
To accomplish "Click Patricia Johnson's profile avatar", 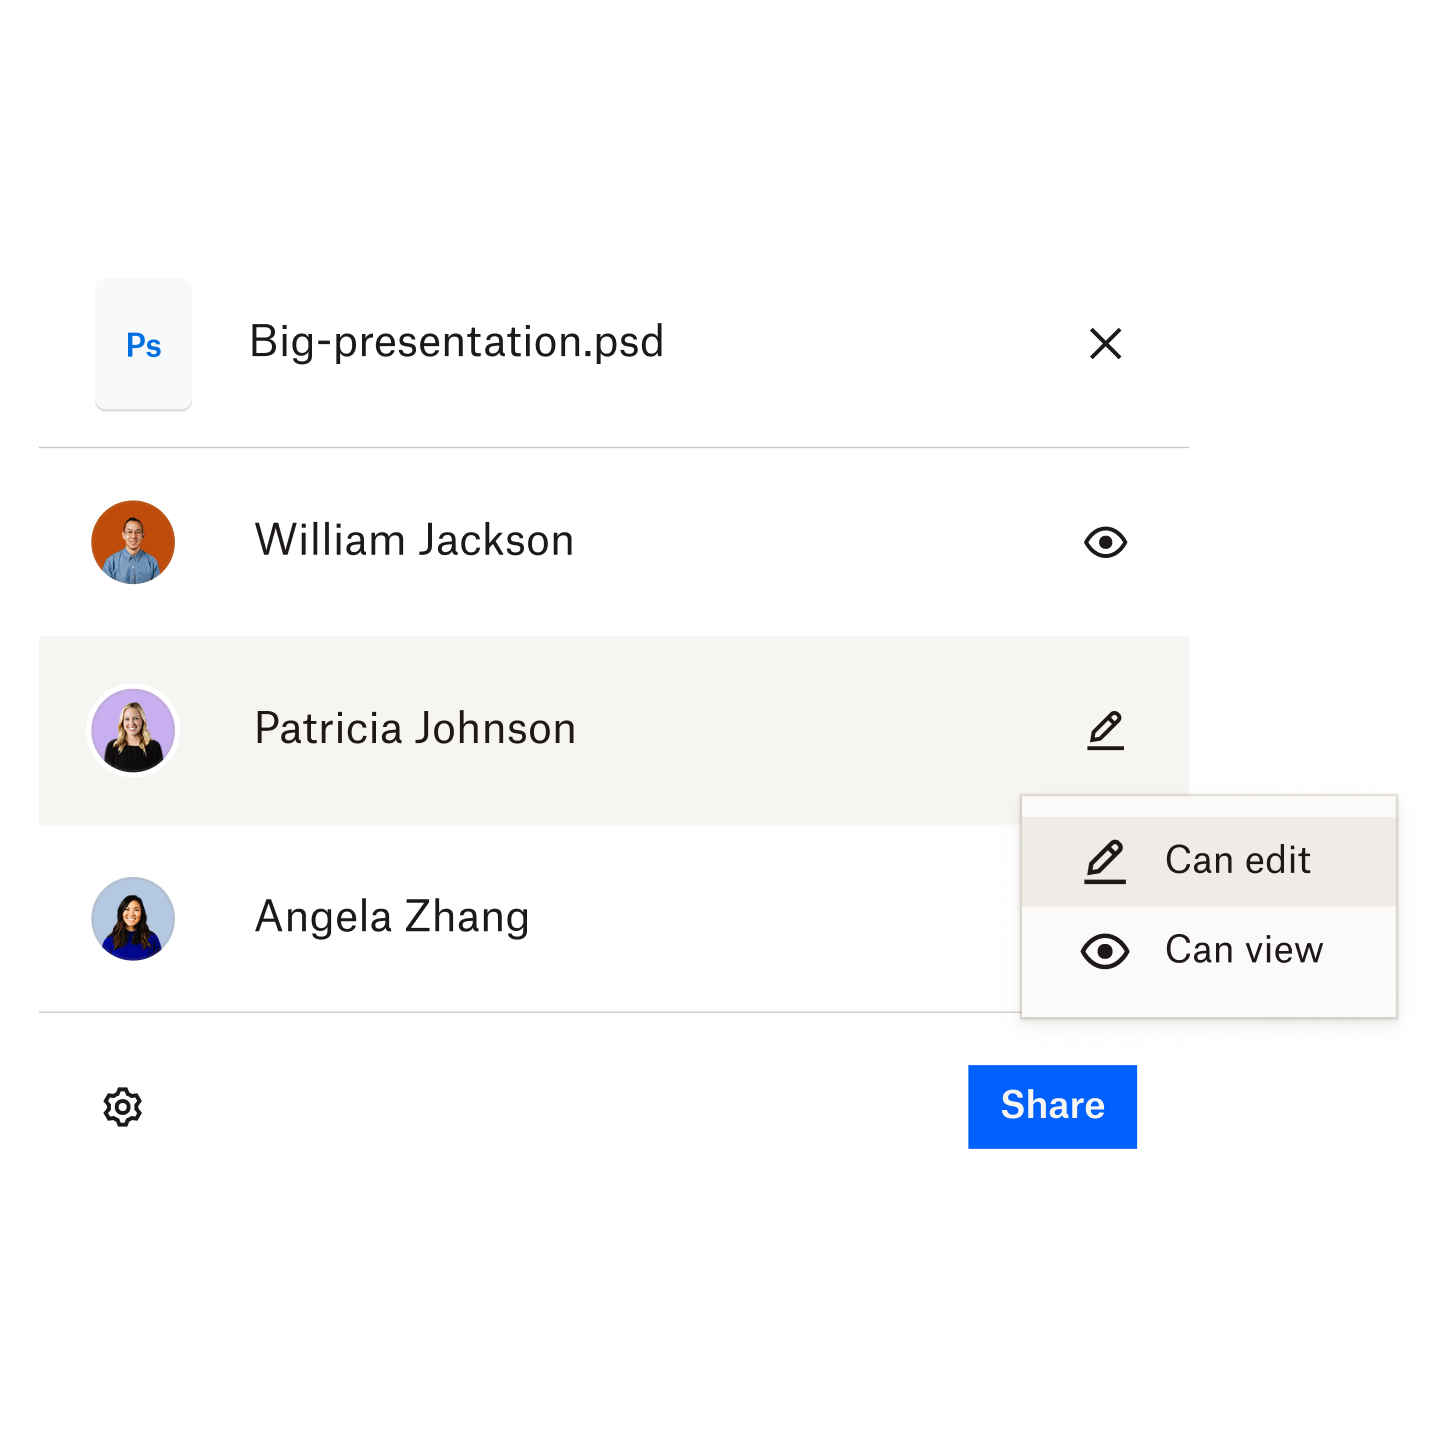I will click(133, 730).
